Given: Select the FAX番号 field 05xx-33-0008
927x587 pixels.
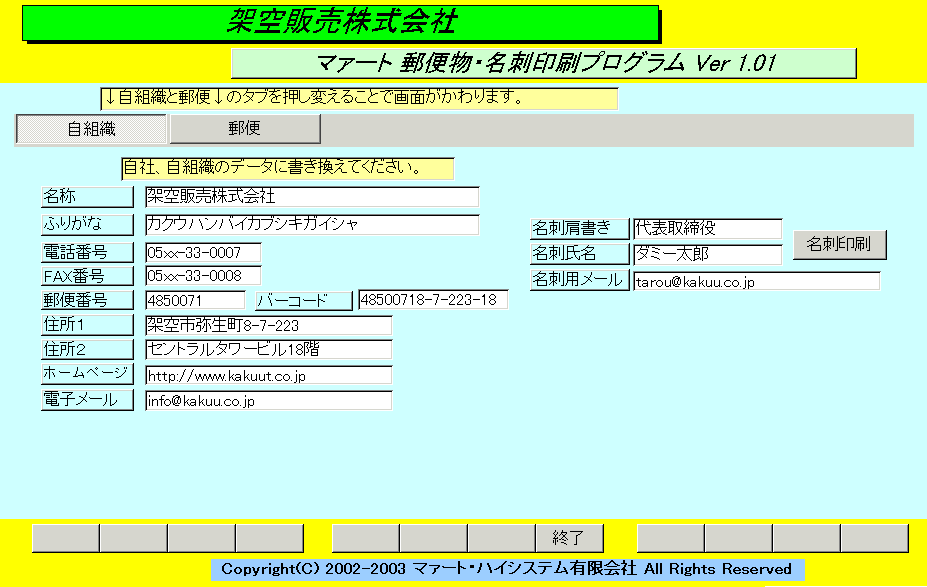Looking at the screenshot, I should [x=203, y=276].
